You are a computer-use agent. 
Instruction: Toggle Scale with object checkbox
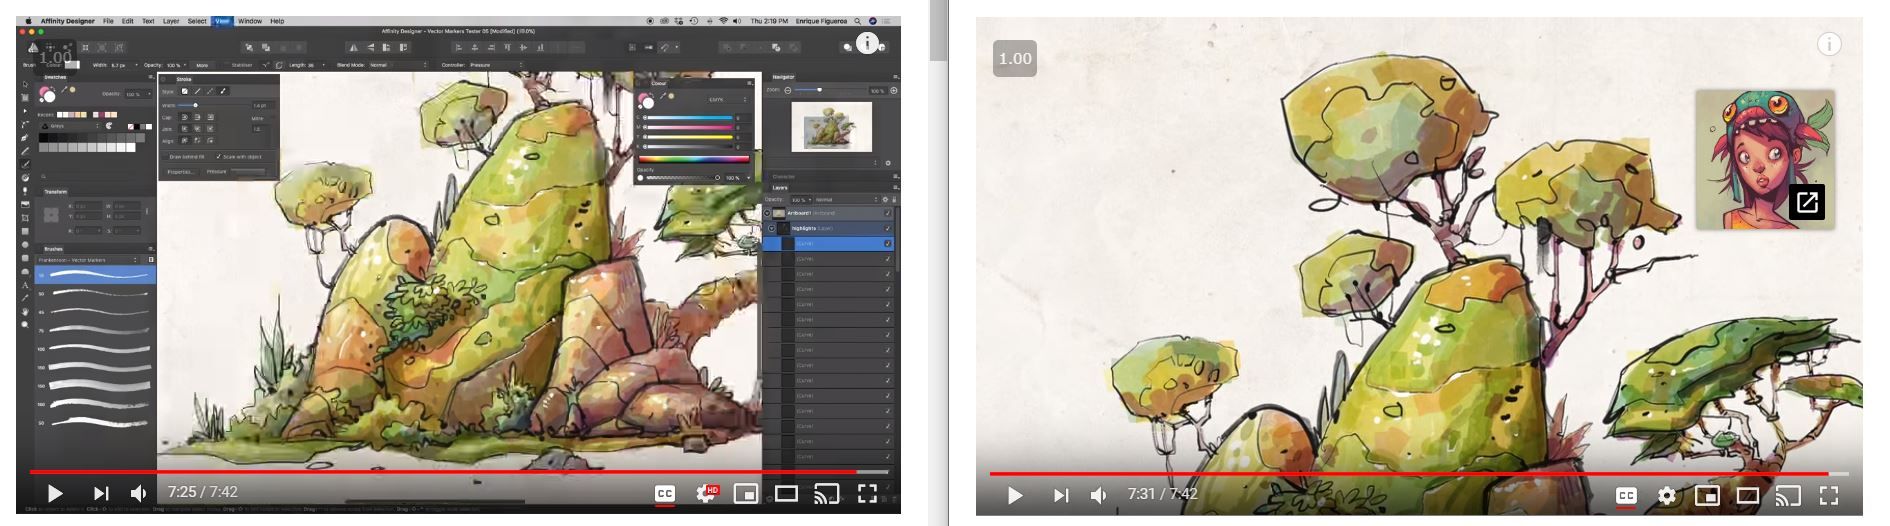click(x=219, y=157)
